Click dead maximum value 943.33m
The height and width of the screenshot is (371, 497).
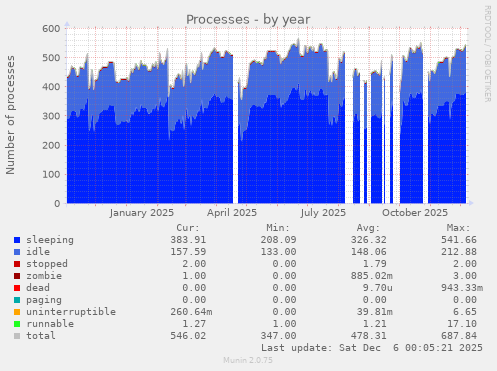(462, 288)
